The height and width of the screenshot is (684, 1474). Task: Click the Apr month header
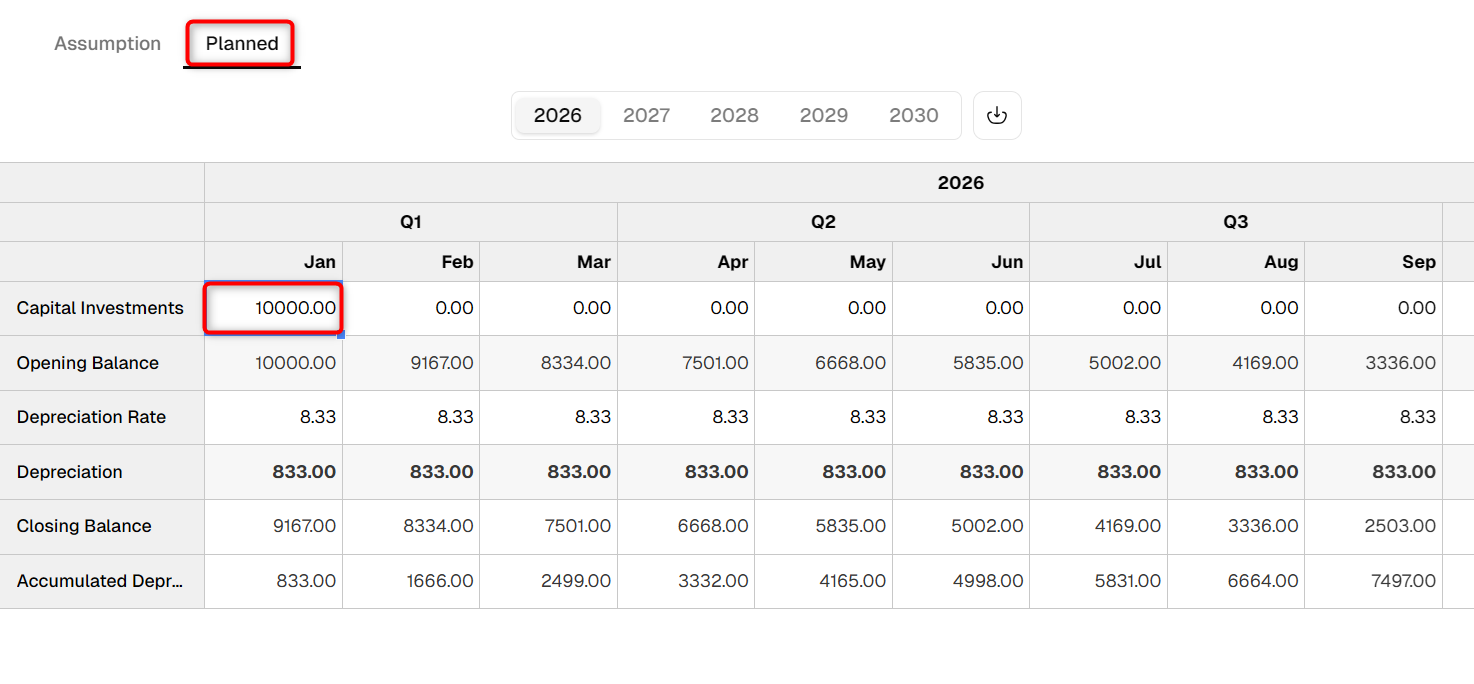pos(686,262)
